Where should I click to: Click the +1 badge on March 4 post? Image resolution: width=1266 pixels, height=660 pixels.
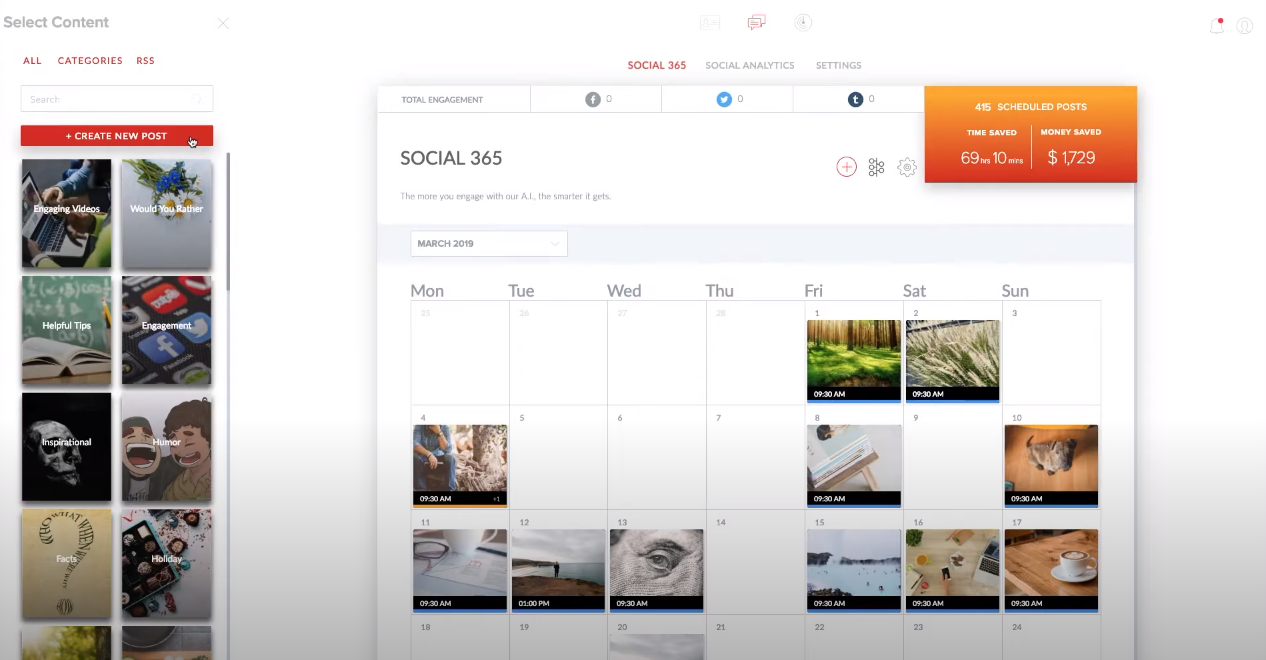click(x=497, y=499)
